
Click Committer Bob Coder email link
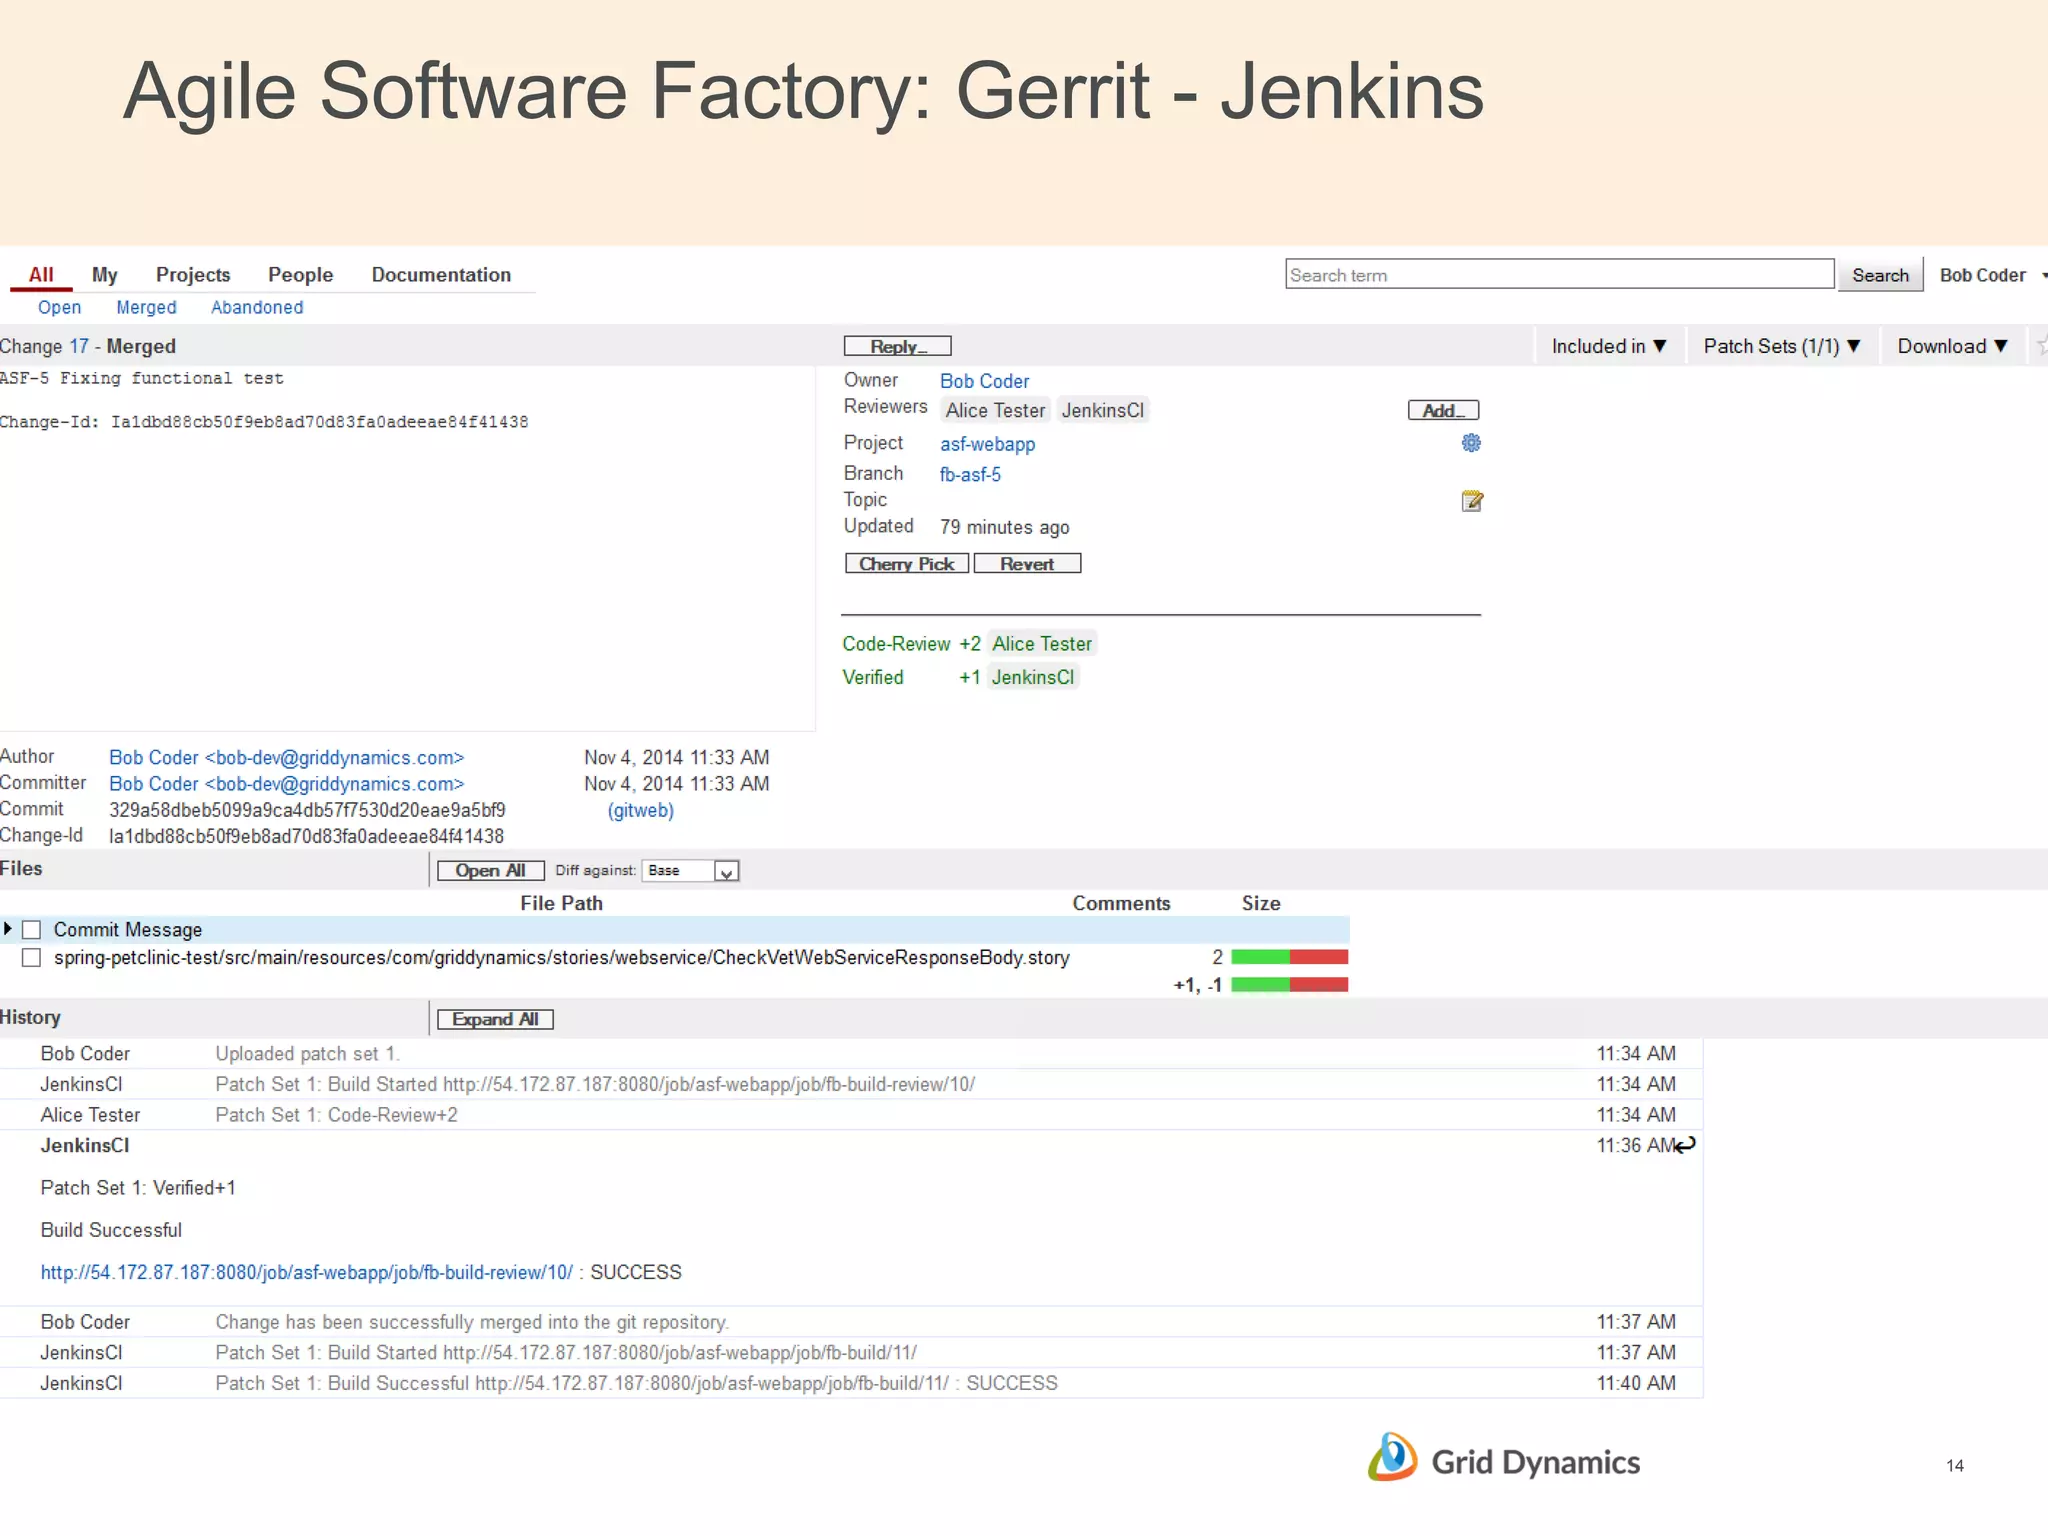tap(286, 784)
